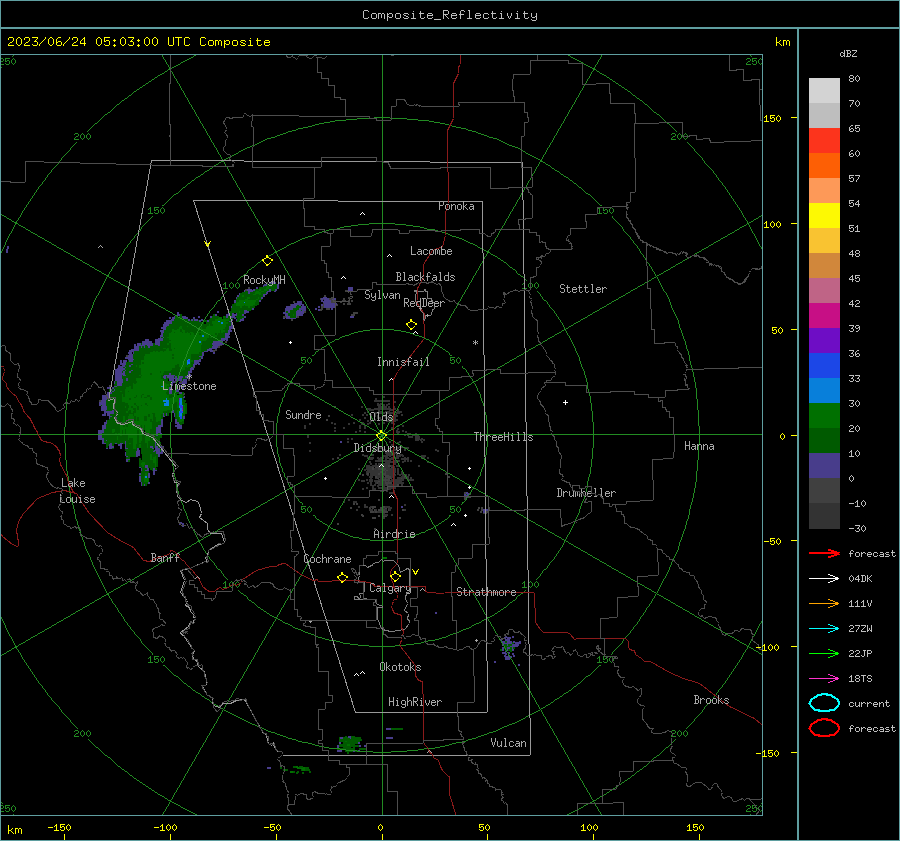Click the Composite_Reflectivity title
This screenshot has height=841, width=900.
point(450,15)
